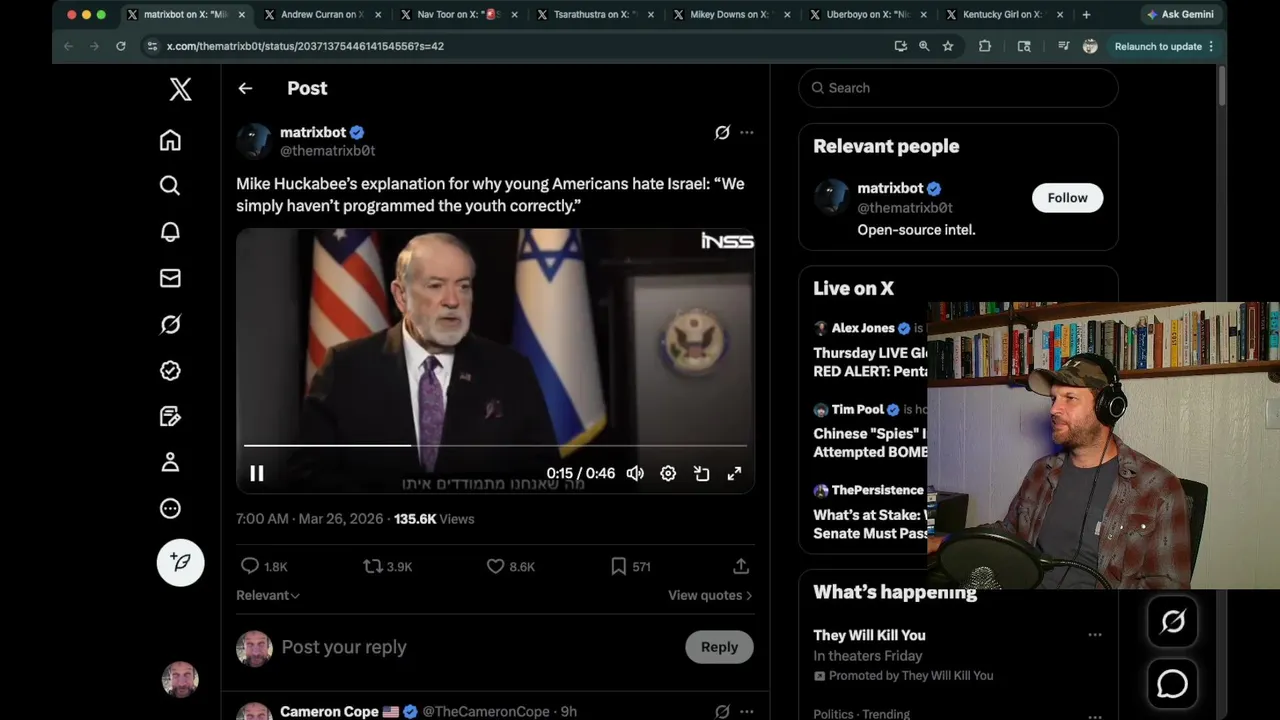Open Grok explain icon on matrixbot post
The height and width of the screenshot is (720, 1280).
[722, 132]
